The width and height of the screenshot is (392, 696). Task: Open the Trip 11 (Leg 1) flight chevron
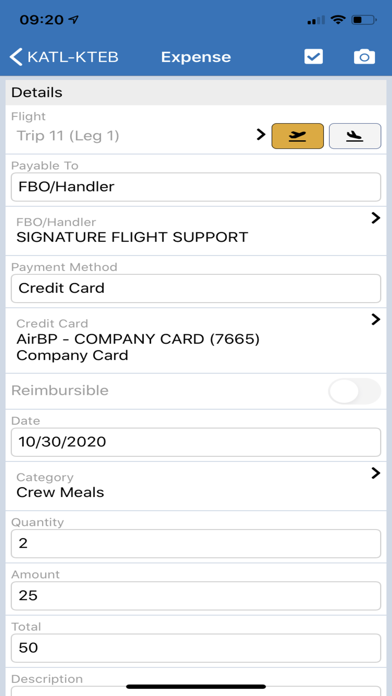click(261, 135)
